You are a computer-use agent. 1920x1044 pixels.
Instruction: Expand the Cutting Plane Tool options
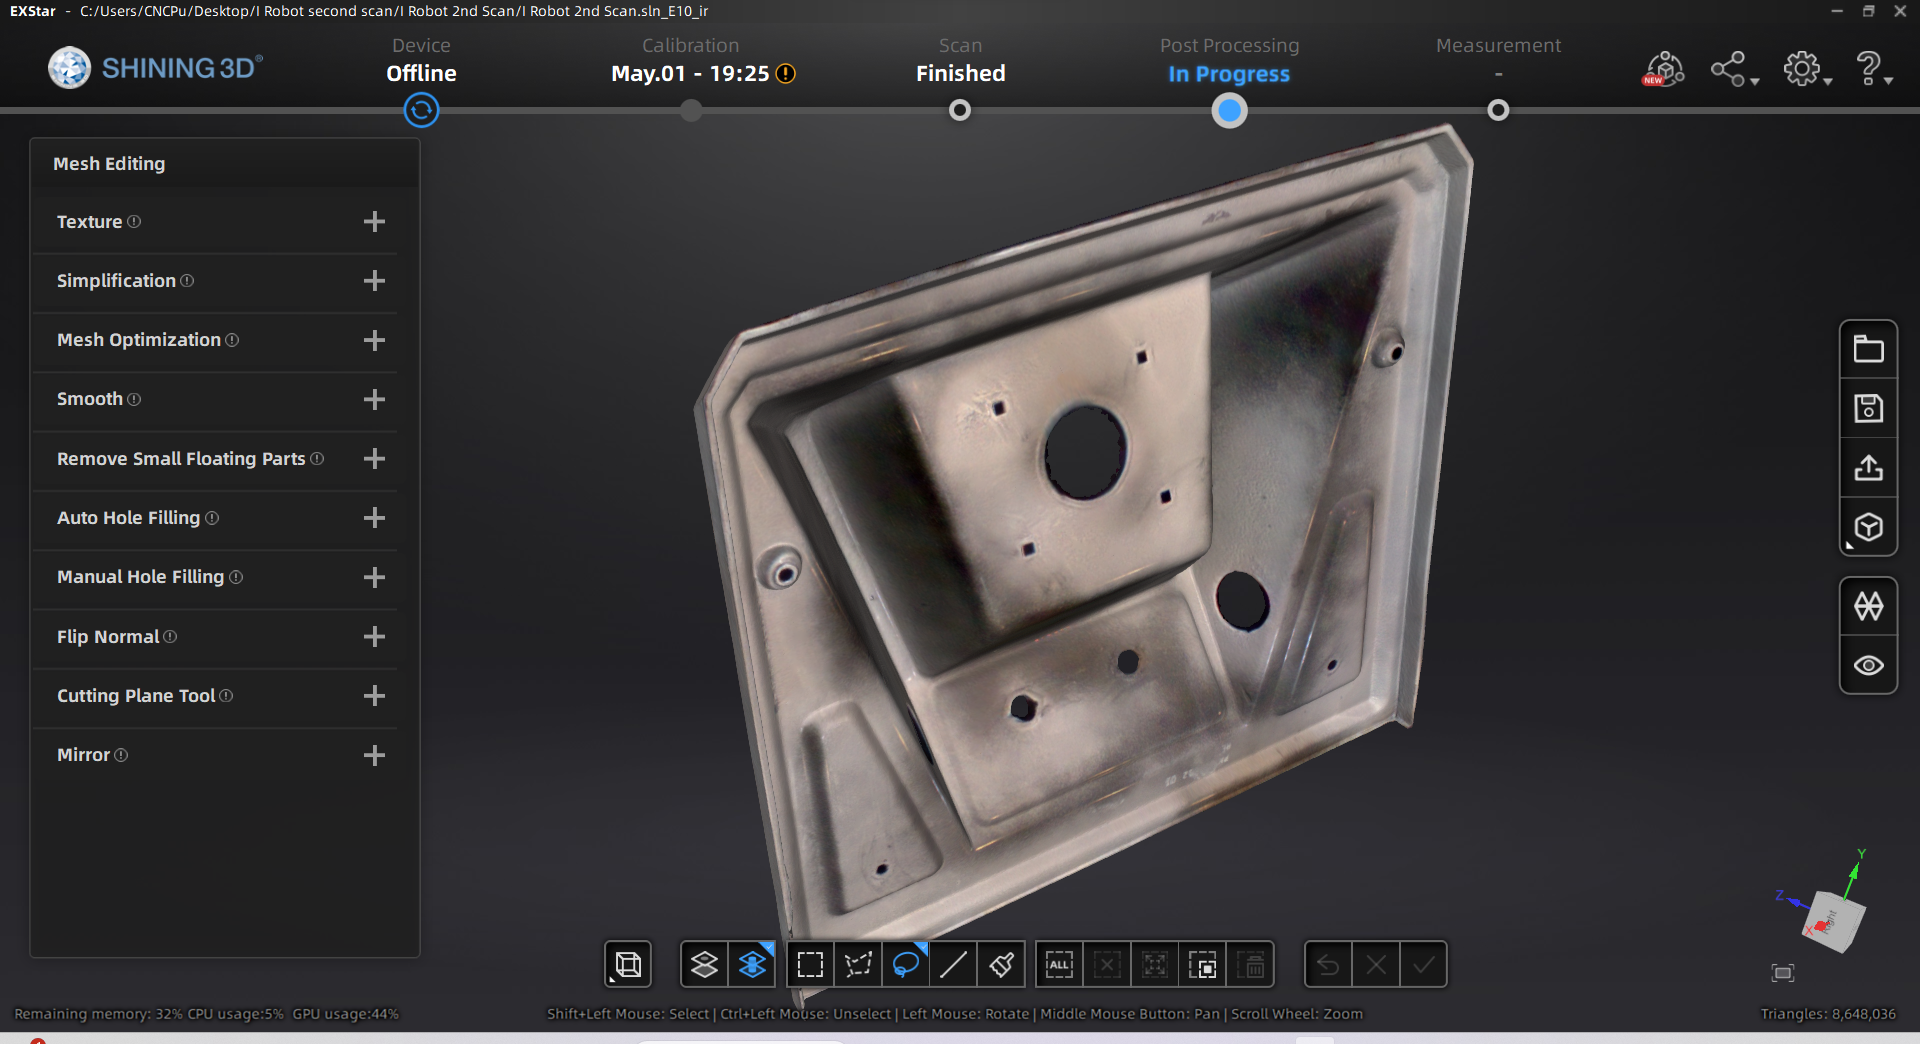click(374, 696)
